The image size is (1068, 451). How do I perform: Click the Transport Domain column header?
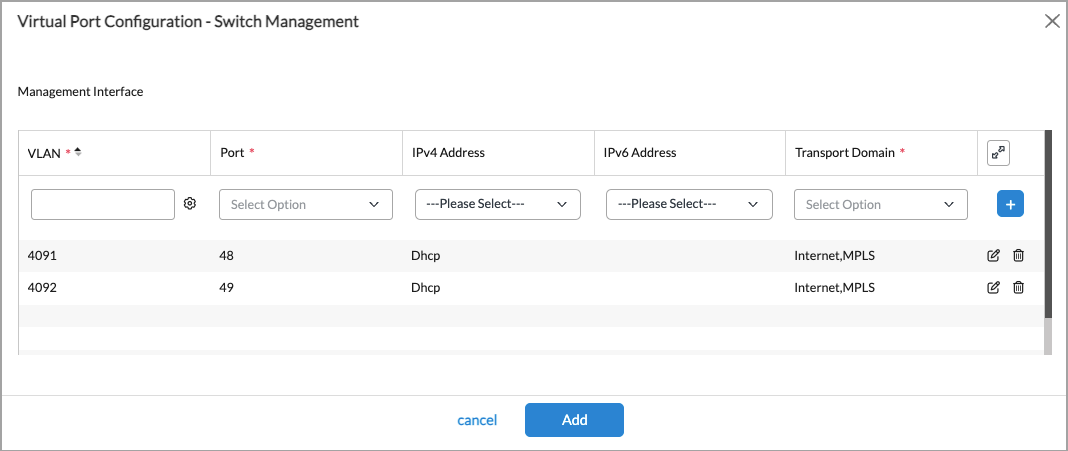845,153
